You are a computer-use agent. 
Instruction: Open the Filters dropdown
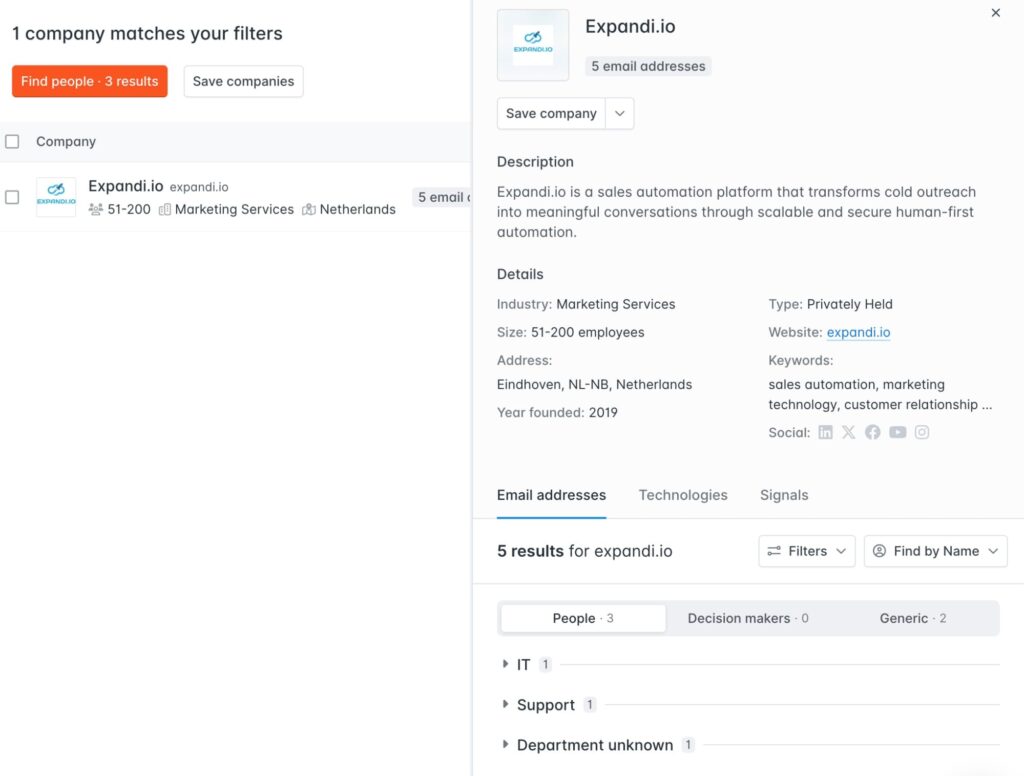tap(806, 551)
